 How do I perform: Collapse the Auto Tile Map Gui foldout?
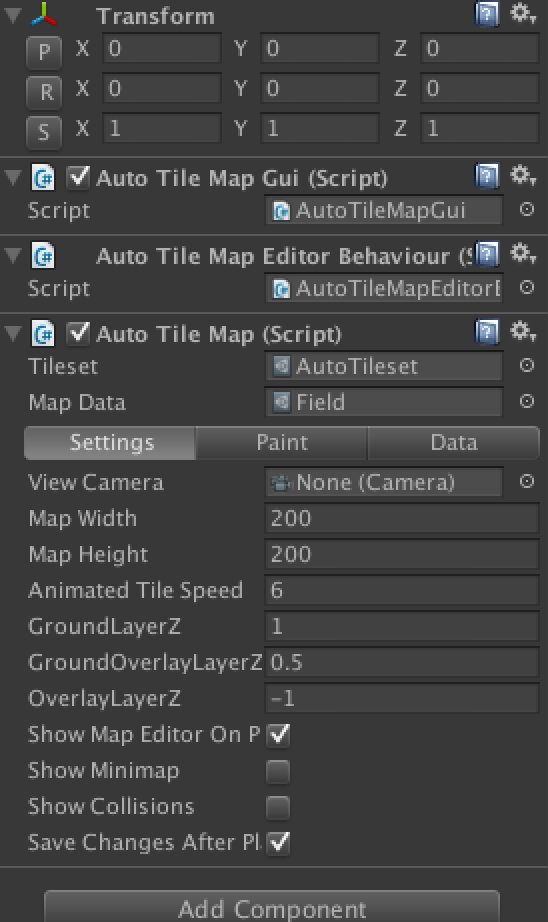tap(13, 177)
